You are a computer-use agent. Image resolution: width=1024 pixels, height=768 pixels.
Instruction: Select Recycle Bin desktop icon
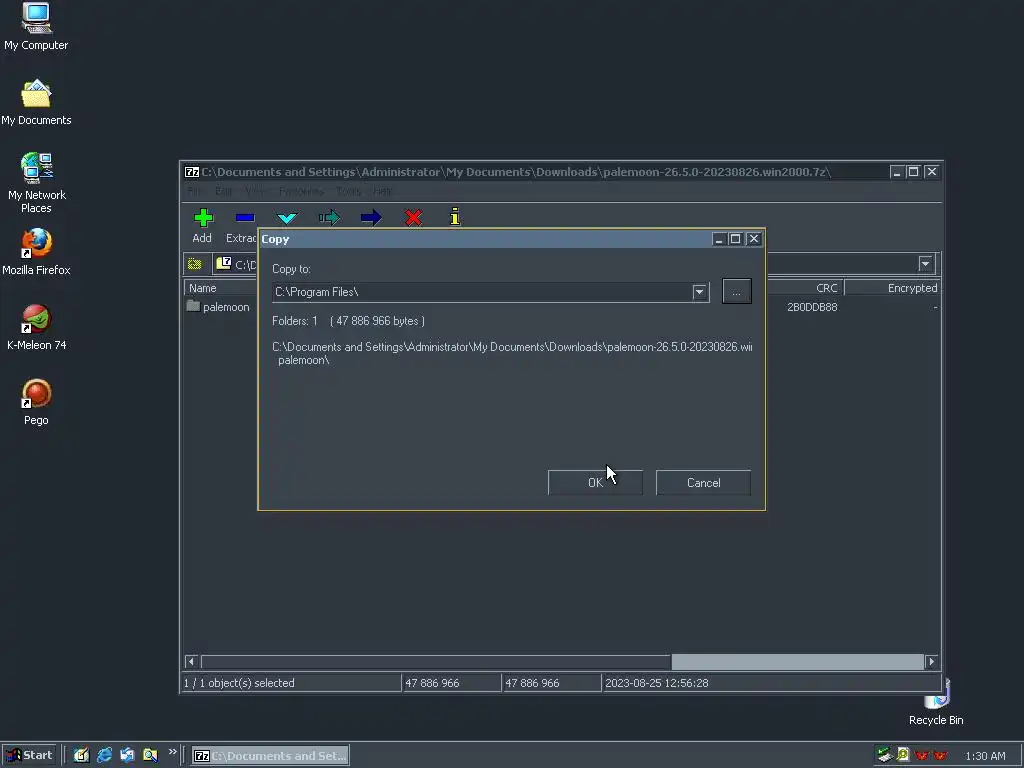point(936,704)
